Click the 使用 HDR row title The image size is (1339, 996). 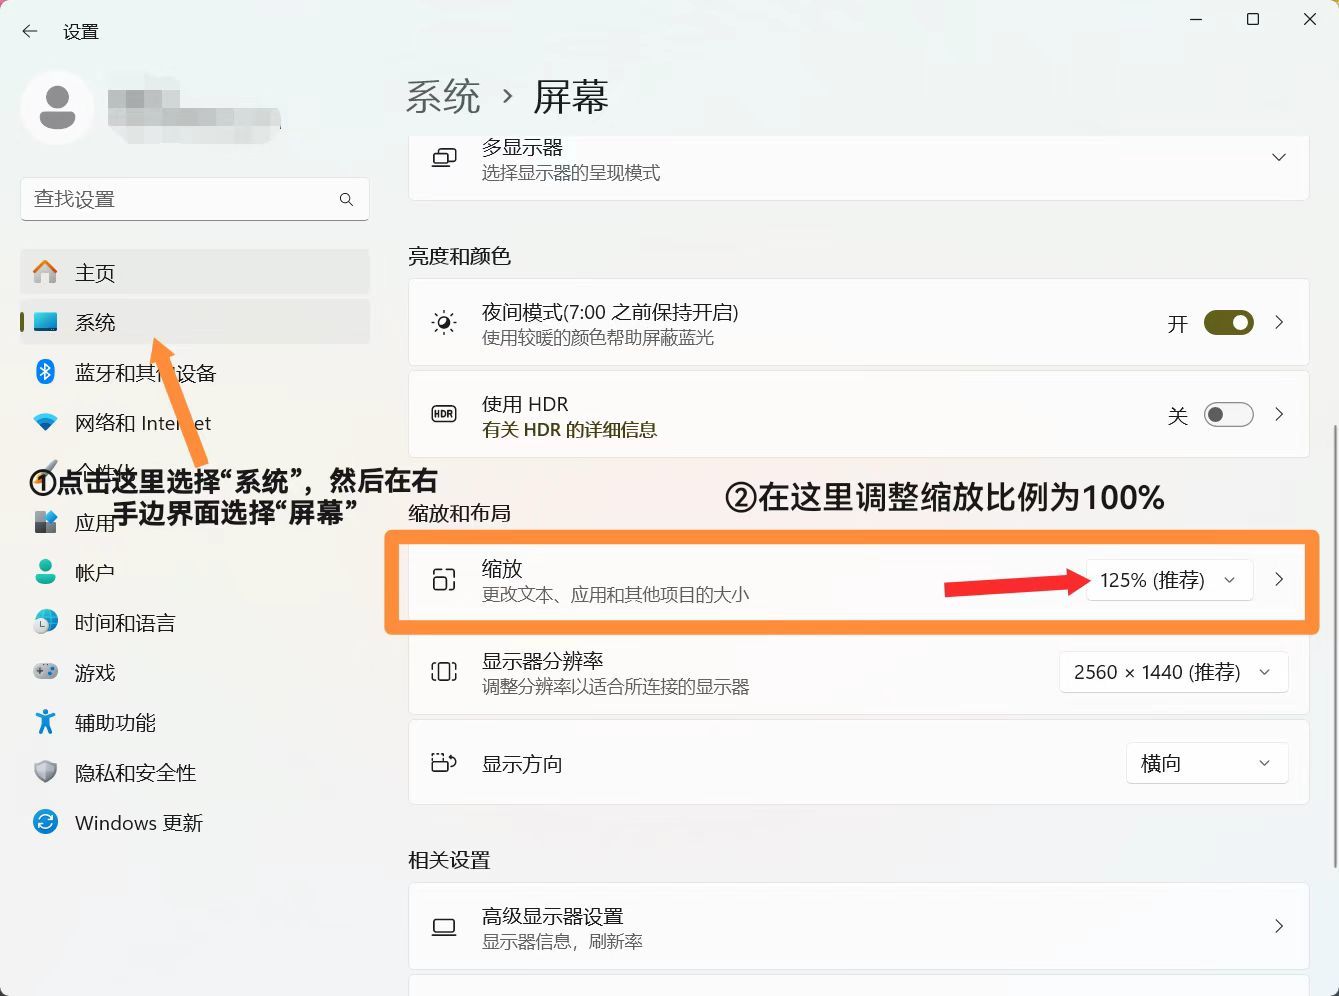click(525, 404)
